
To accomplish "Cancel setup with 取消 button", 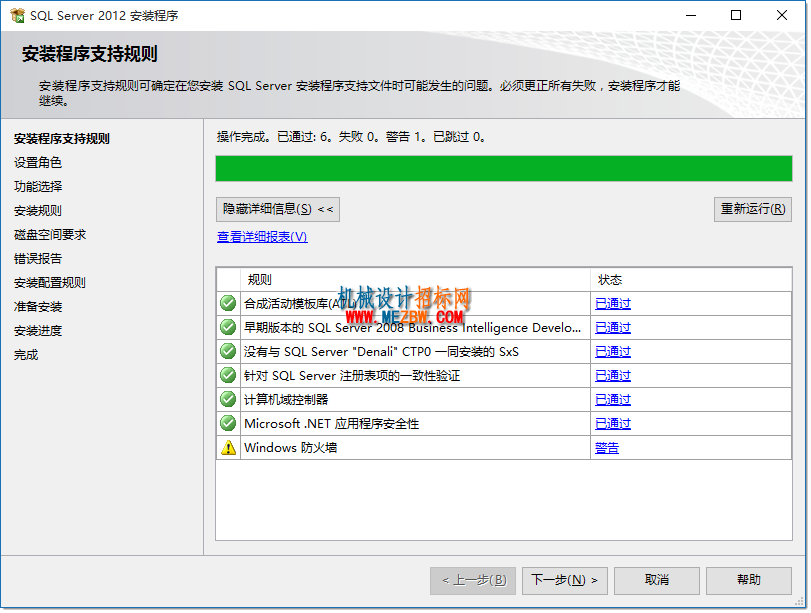I will point(657,580).
